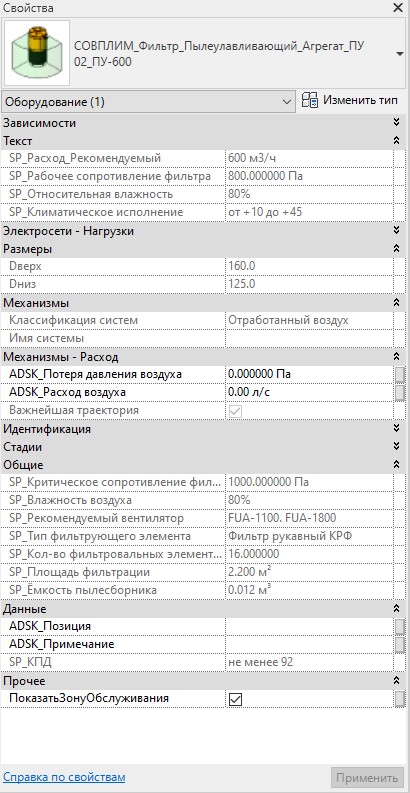The width and height of the screenshot is (410, 793).
Task: Select the не менее 92 value
Action: tap(261, 663)
